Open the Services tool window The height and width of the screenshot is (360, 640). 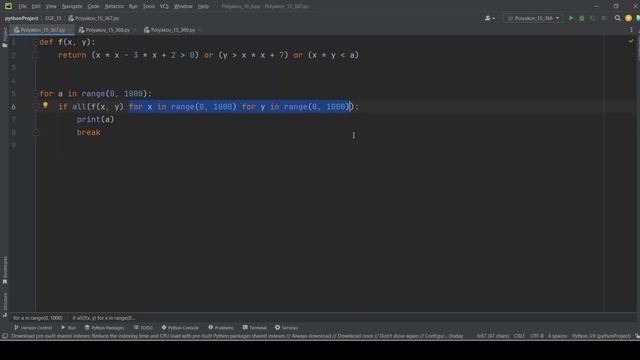point(286,328)
